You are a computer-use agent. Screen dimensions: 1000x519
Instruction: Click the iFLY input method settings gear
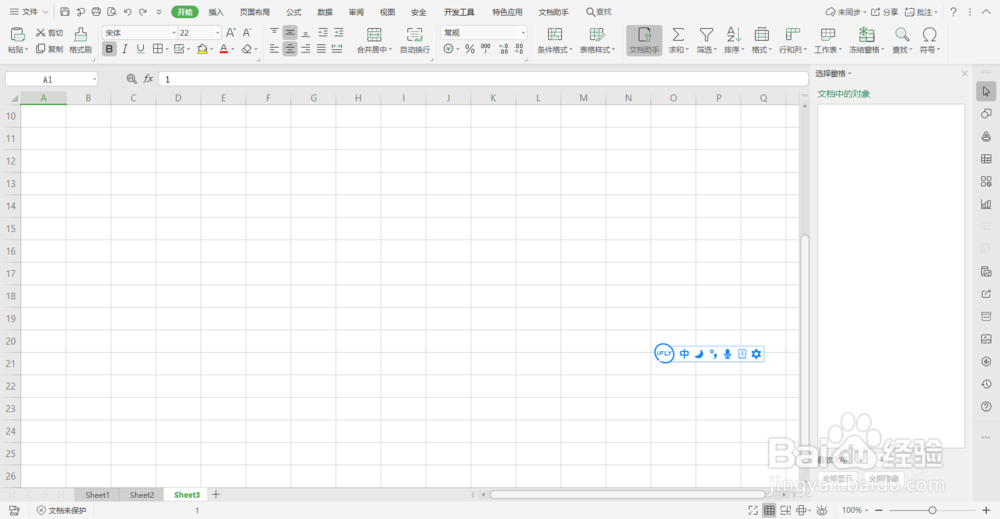[x=756, y=354]
